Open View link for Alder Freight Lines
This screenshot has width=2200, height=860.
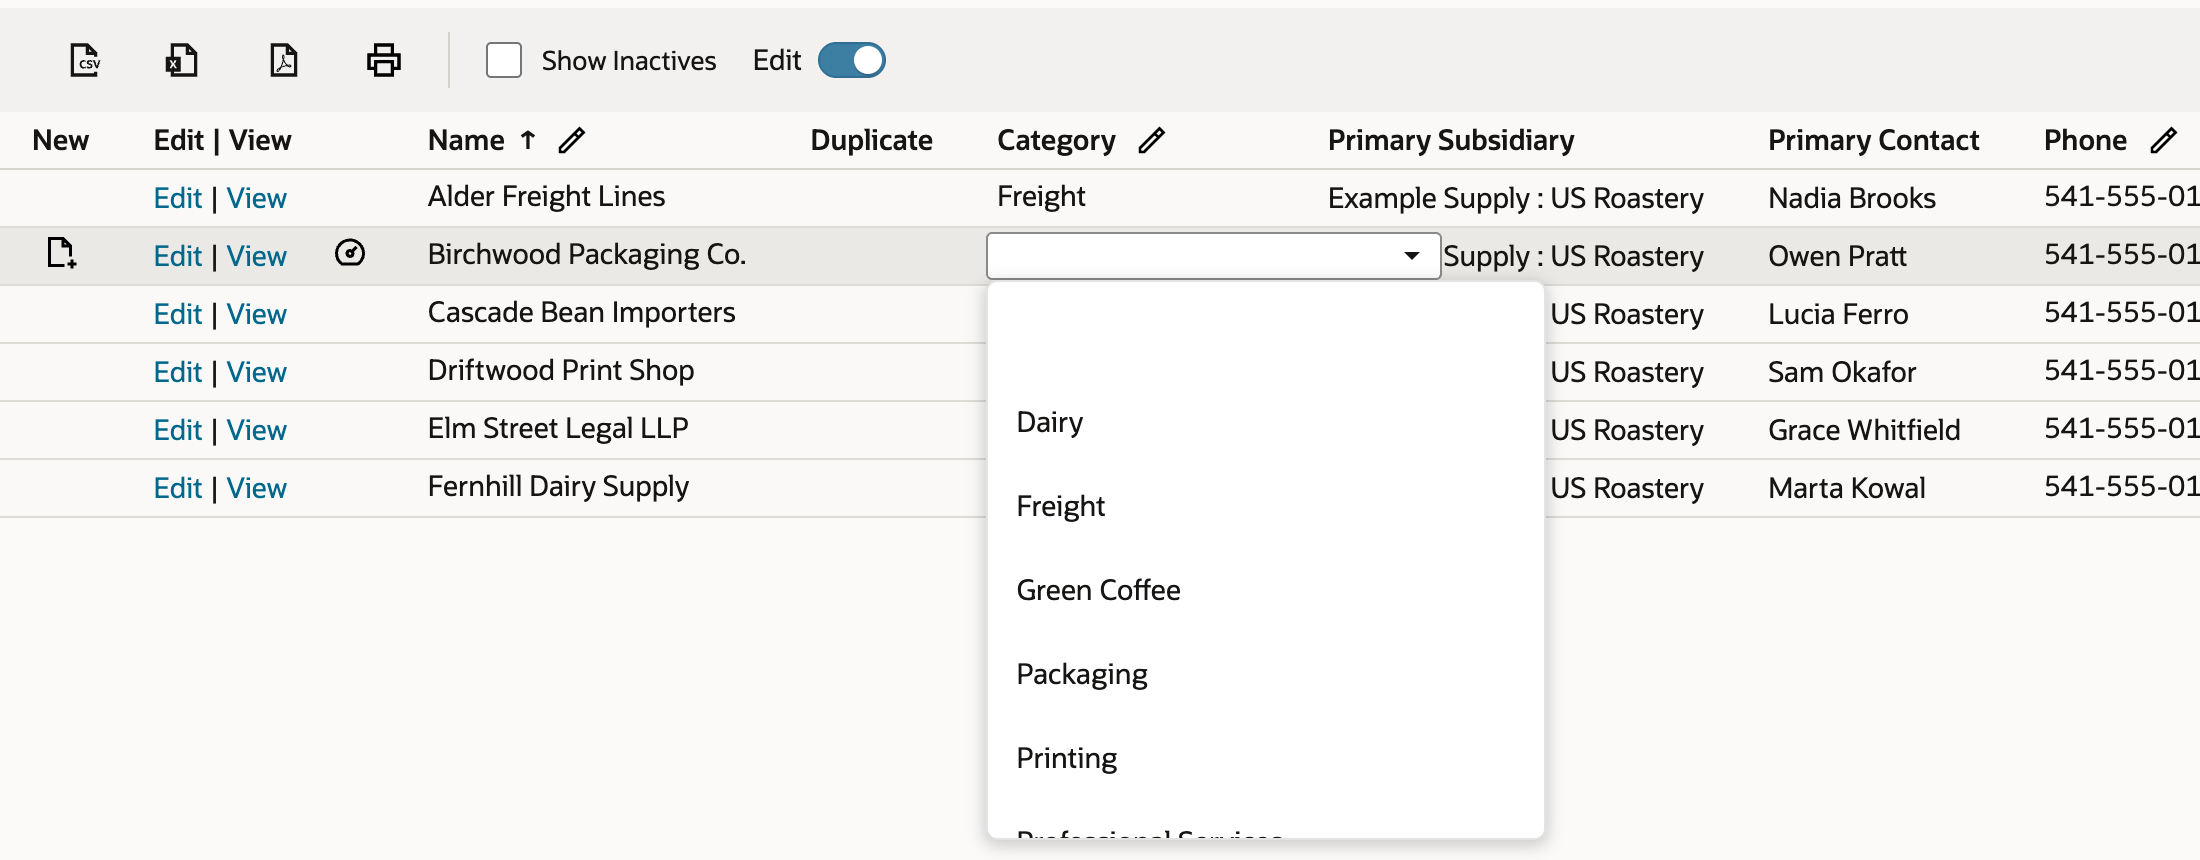tap(257, 198)
